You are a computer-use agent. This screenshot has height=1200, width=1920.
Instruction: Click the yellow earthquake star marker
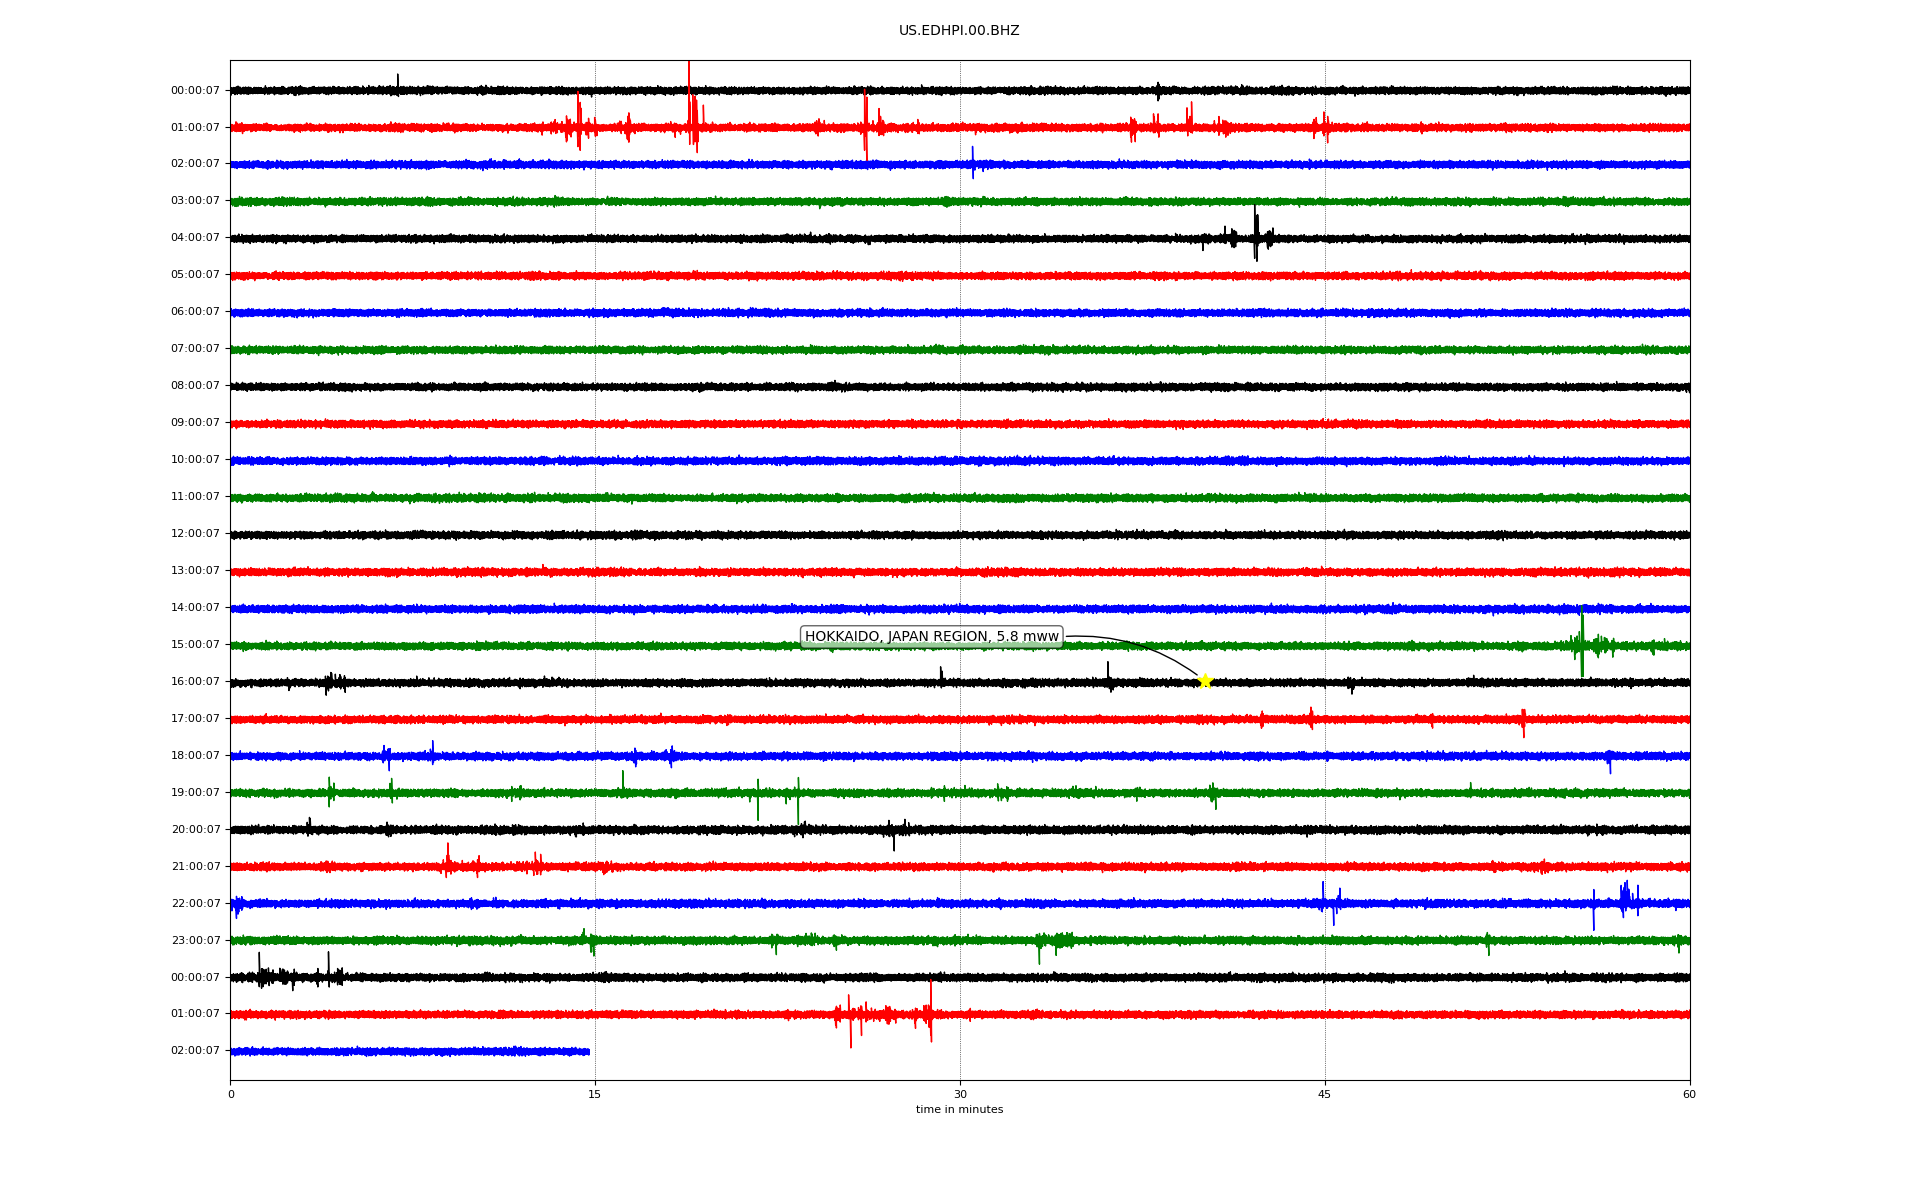(x=1205, y=681)
